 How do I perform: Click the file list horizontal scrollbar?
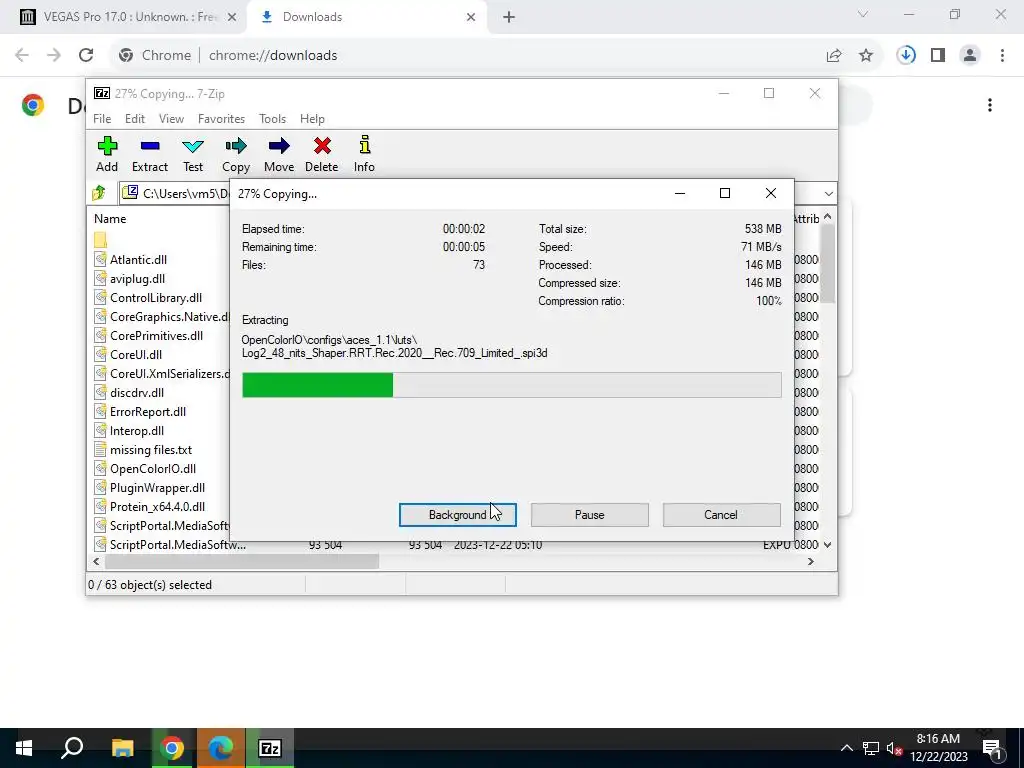[x=242, y=562]
